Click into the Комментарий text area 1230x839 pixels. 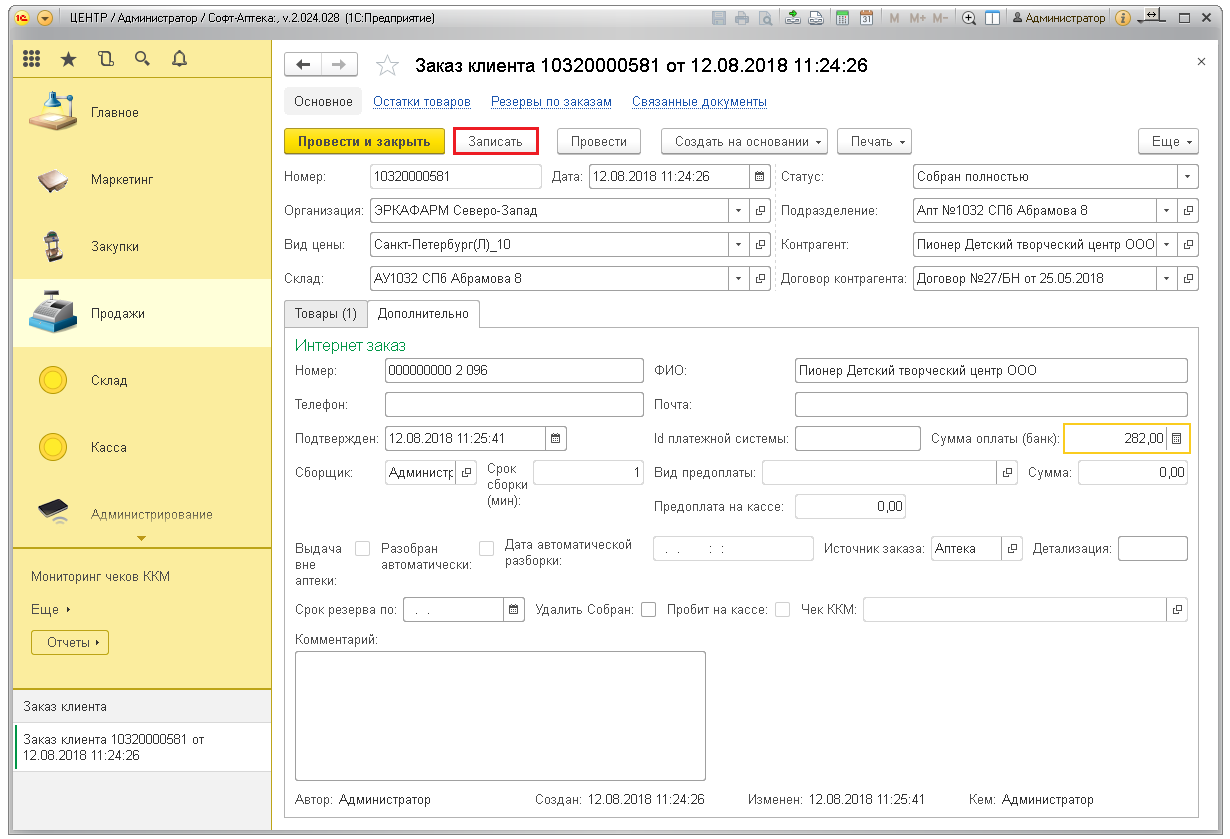tap(500, 715)
